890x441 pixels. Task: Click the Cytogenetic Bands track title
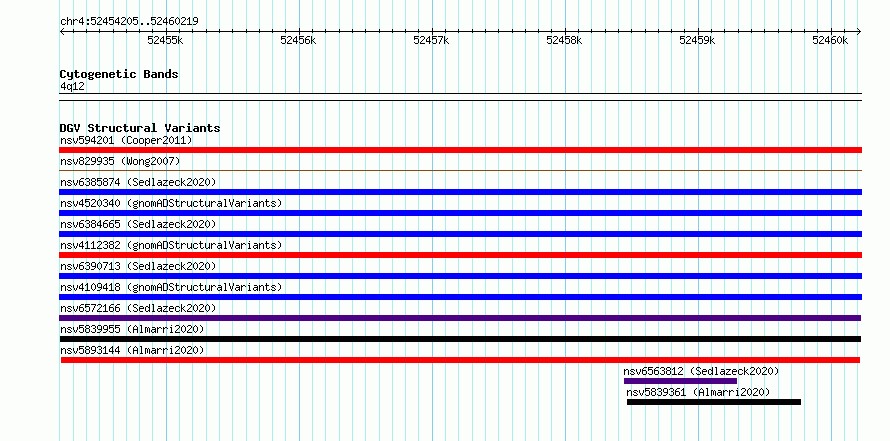[x=119, y=74]
